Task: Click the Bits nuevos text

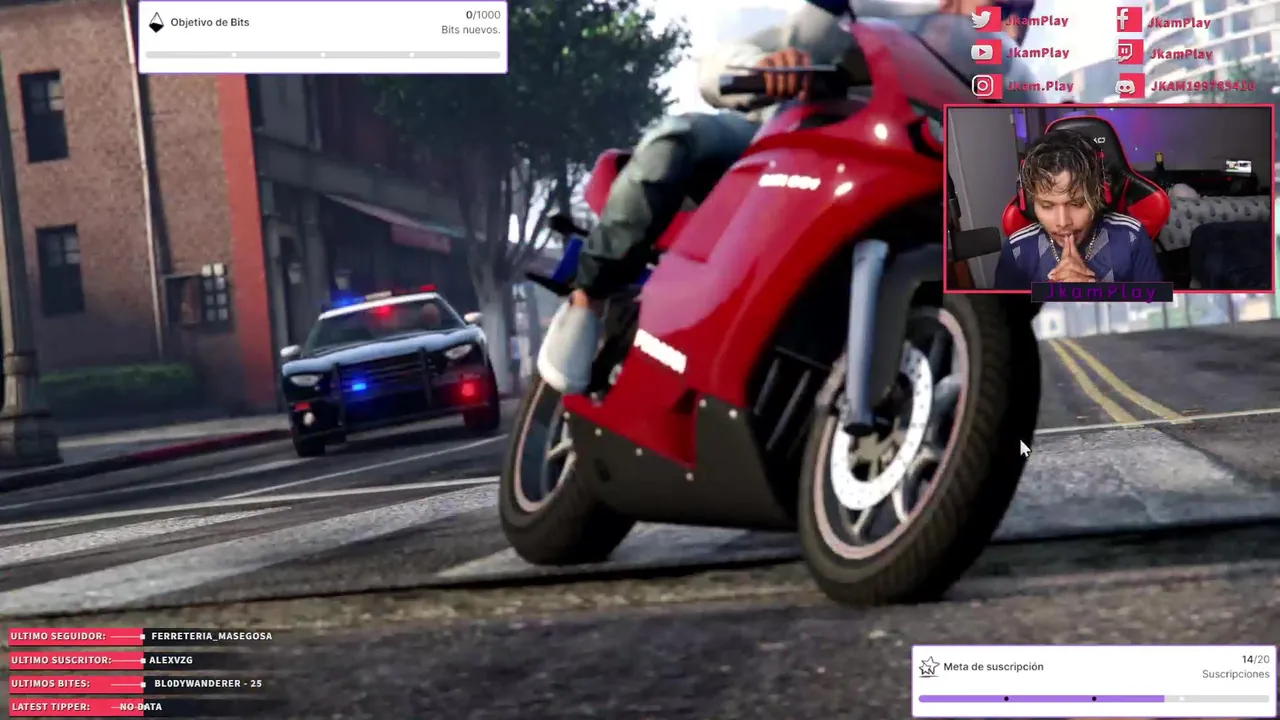Action: (x=471, y=30)
